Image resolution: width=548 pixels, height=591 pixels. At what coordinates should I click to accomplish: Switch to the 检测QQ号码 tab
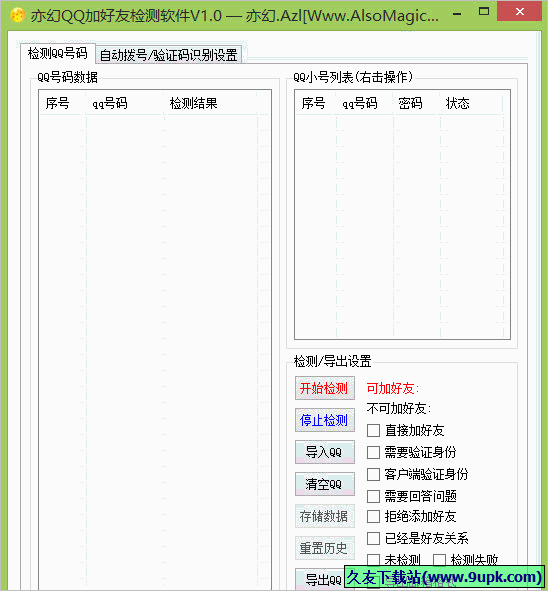(58, 53)
